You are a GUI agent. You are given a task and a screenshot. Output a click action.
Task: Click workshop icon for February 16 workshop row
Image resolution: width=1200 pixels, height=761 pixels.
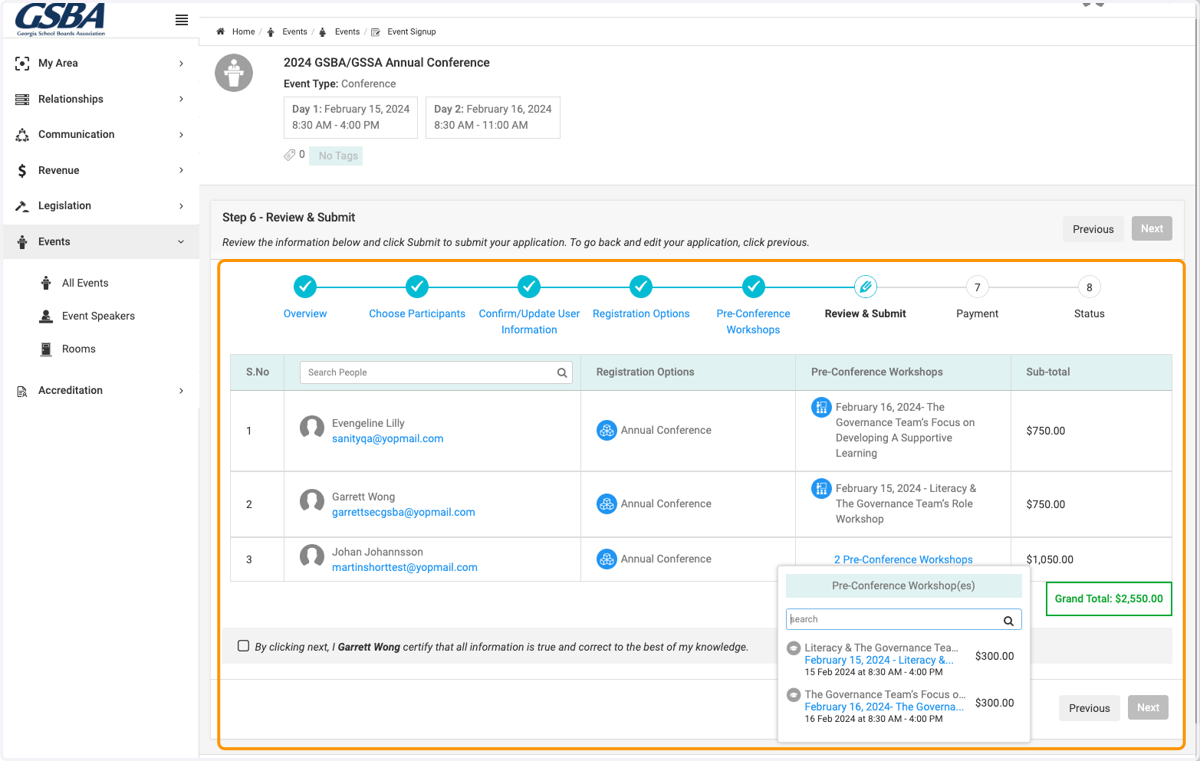[821, 407]
